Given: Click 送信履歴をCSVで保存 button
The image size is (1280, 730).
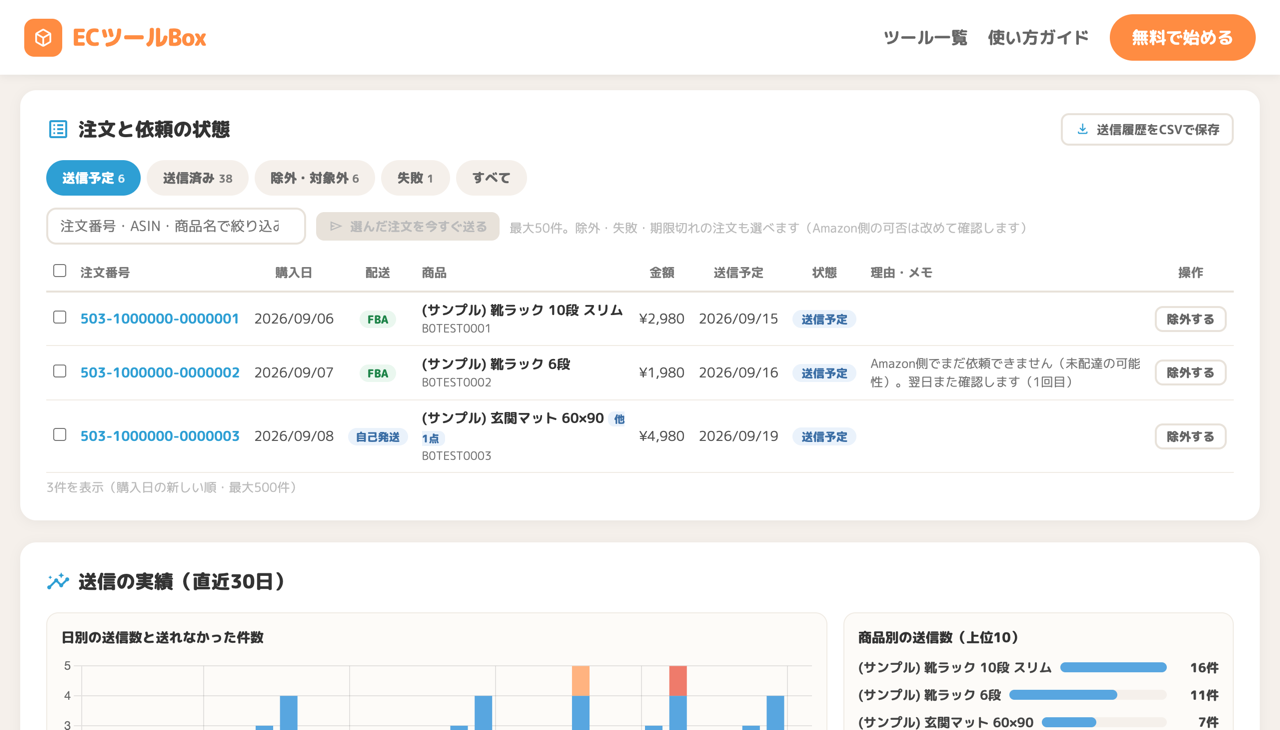Looking at the screenshot, I should [x=1147, y=129].
